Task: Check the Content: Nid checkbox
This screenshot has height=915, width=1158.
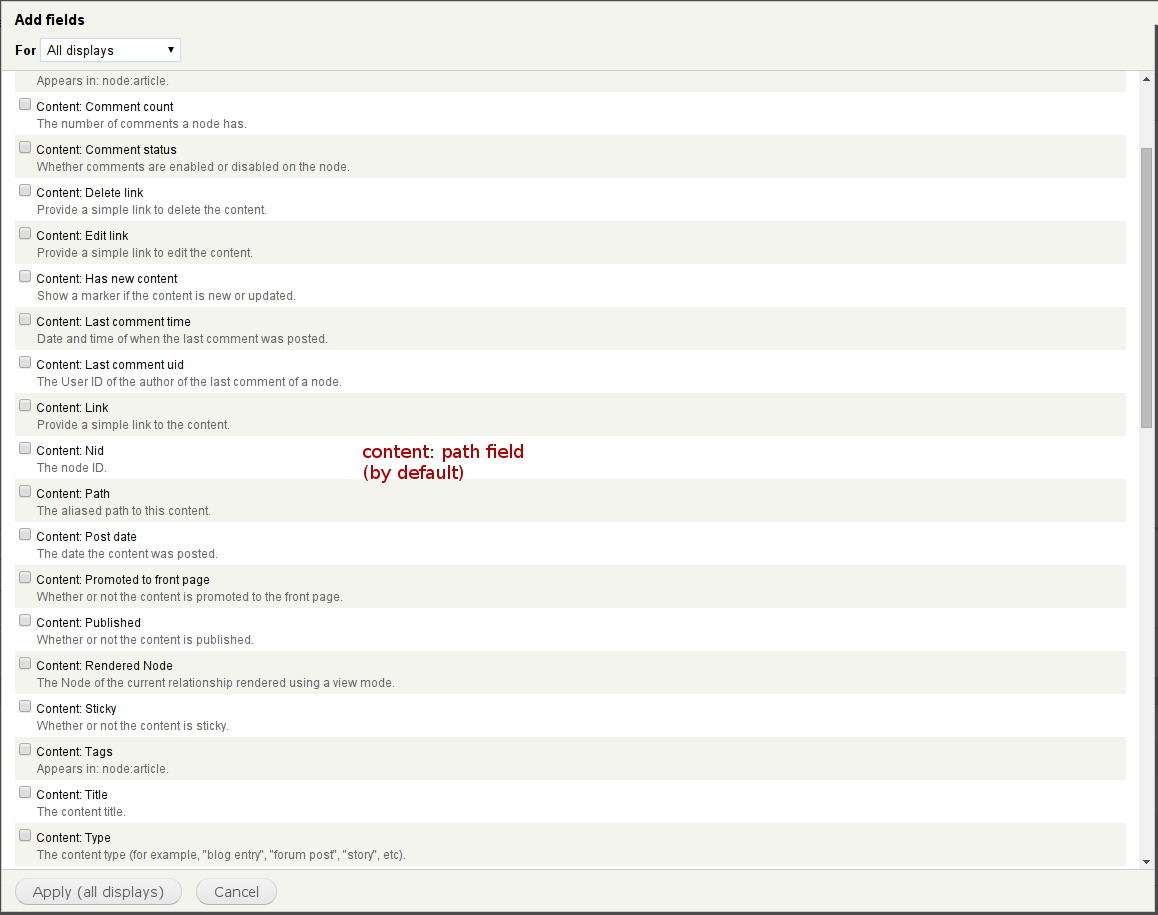Action: [25, 447]
